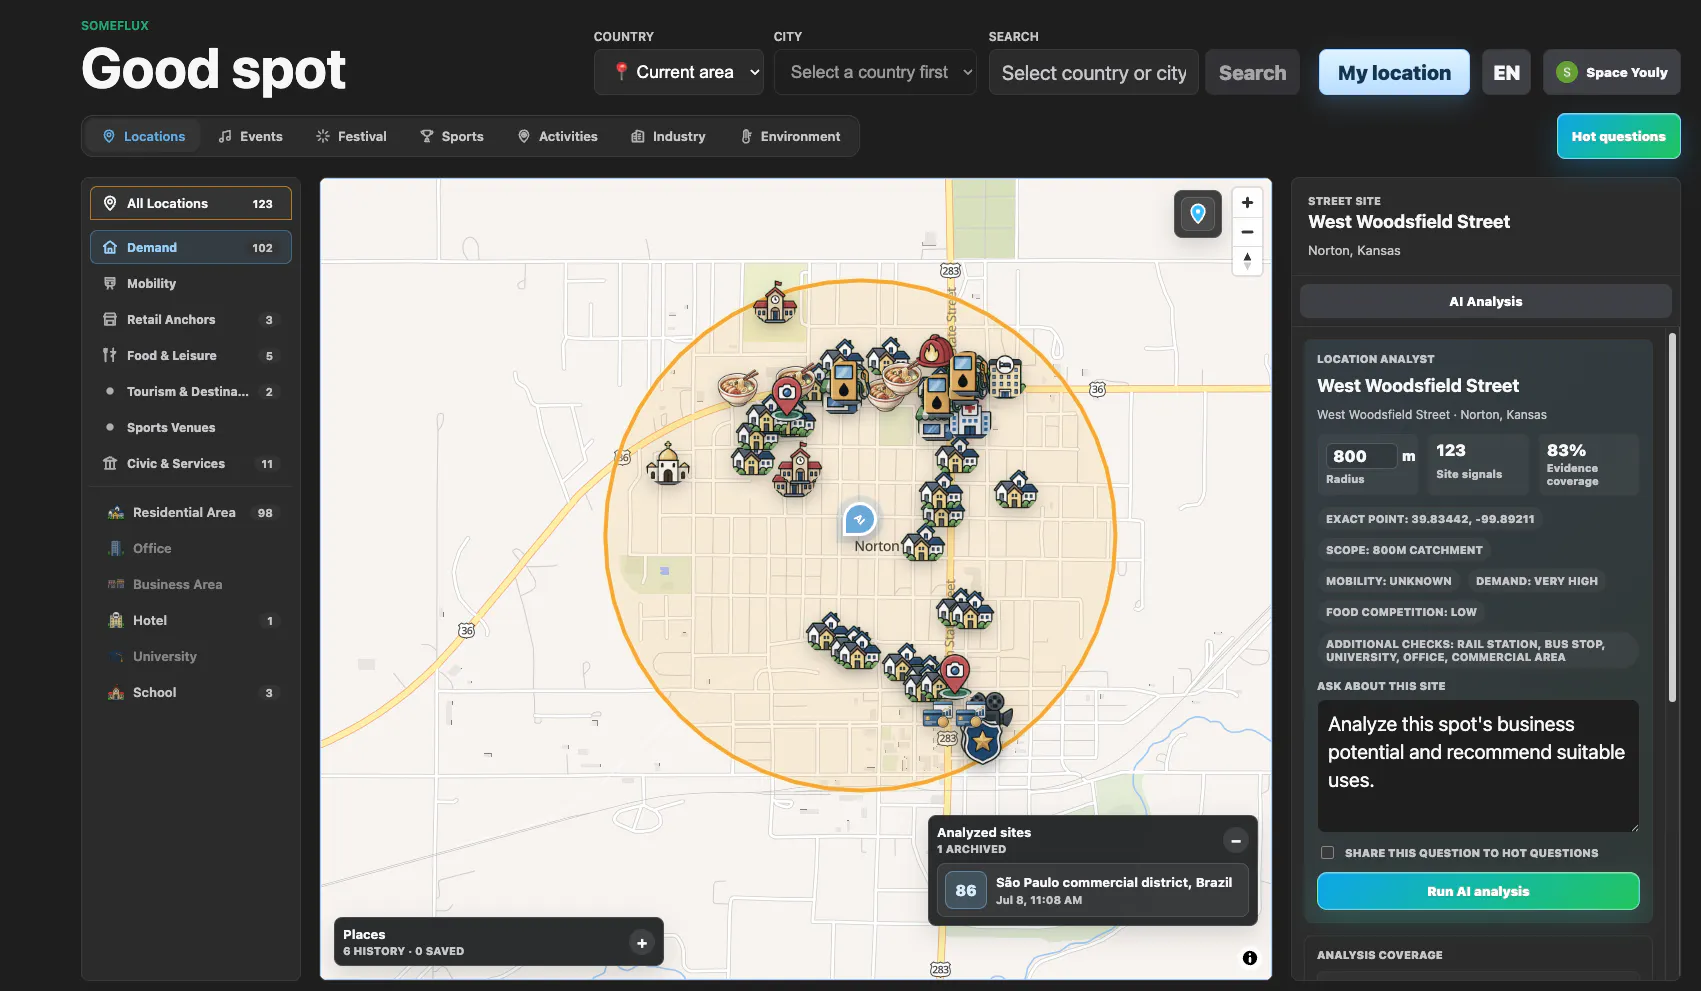Toggle Tourism & Destinations filter

tap(191, 391)
